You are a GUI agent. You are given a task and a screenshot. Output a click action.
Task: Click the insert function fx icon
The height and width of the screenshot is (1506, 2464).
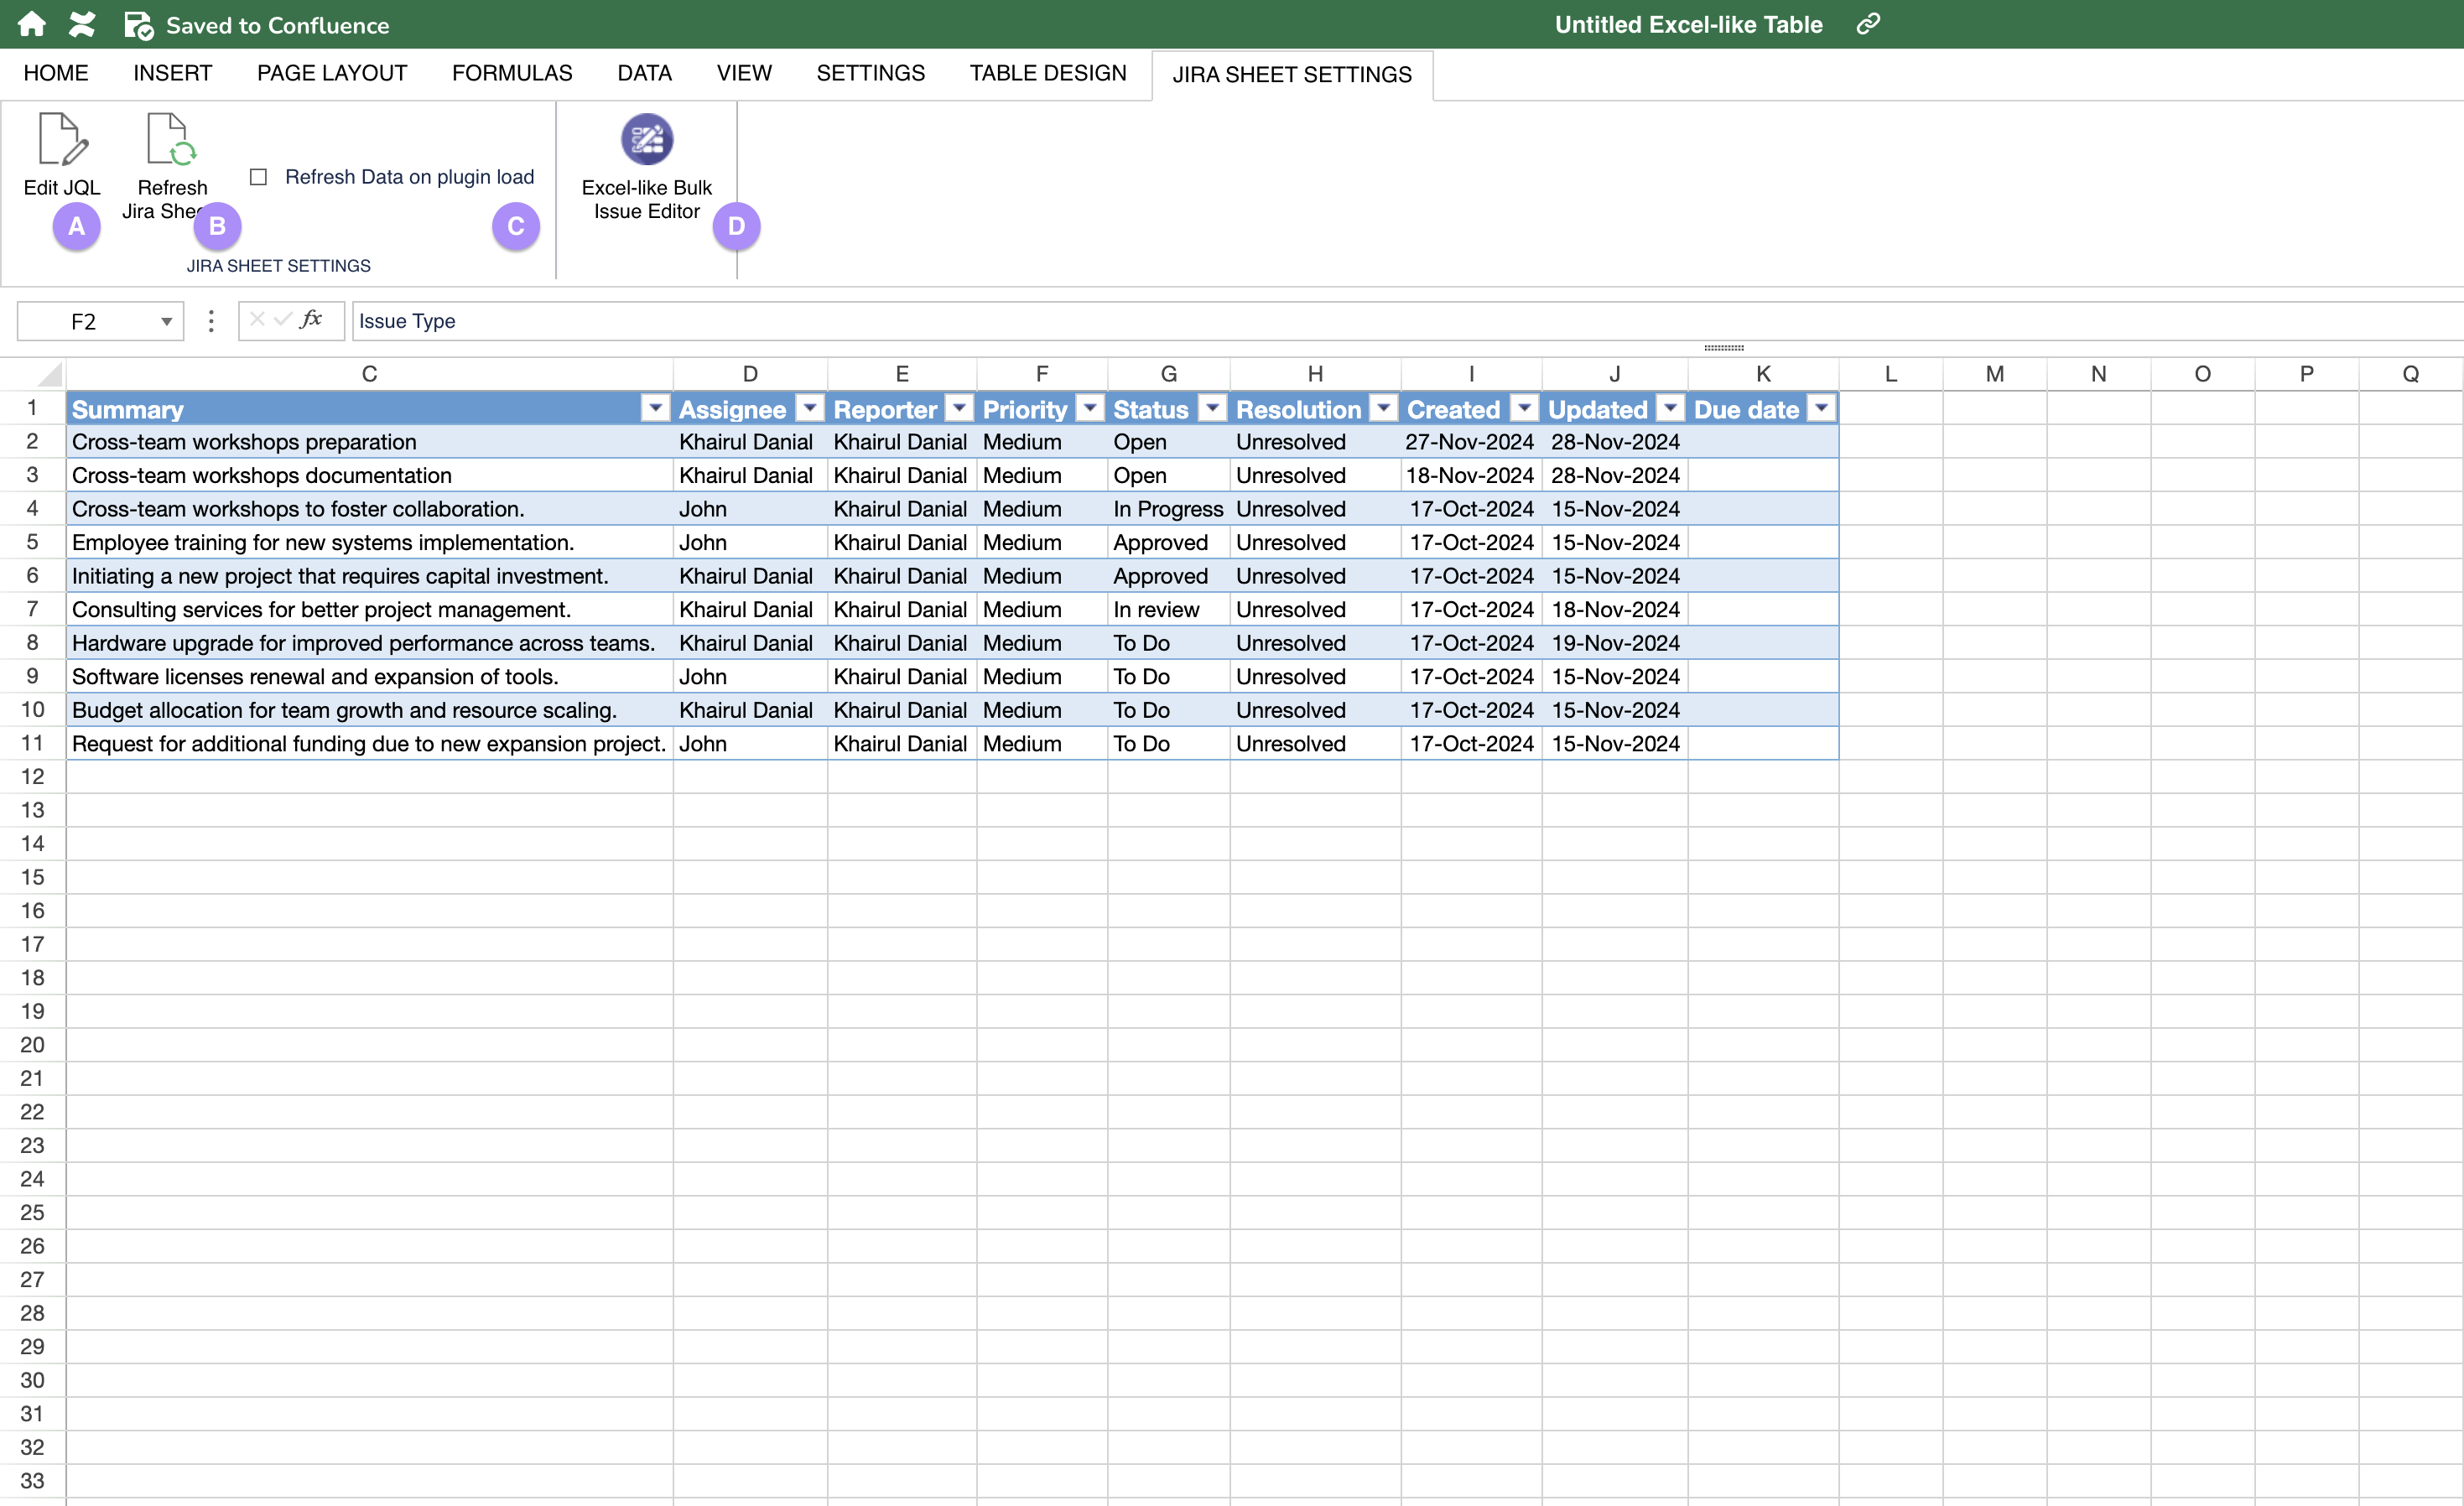tap(311, 320)
